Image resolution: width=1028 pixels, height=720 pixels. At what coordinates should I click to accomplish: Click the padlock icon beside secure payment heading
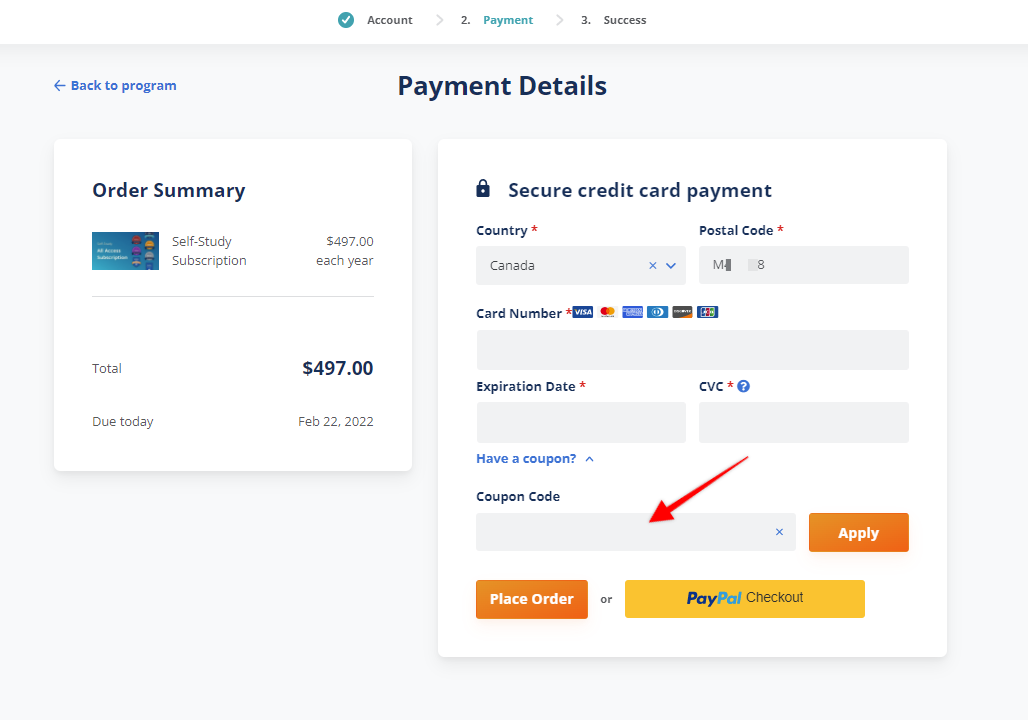click(x=484, y=188)
